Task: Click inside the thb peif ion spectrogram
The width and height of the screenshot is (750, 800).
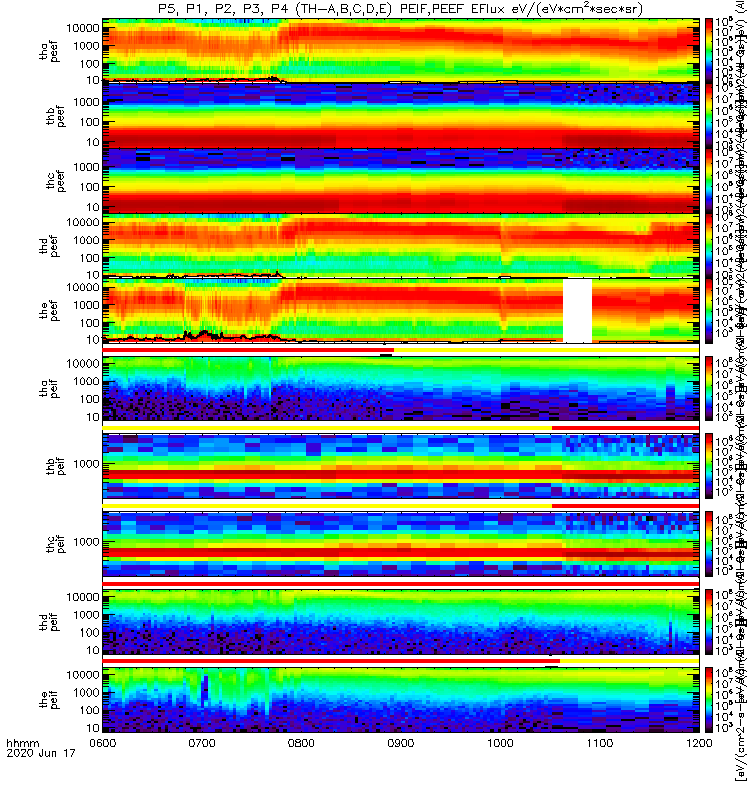Action: [x=401, y=466]
